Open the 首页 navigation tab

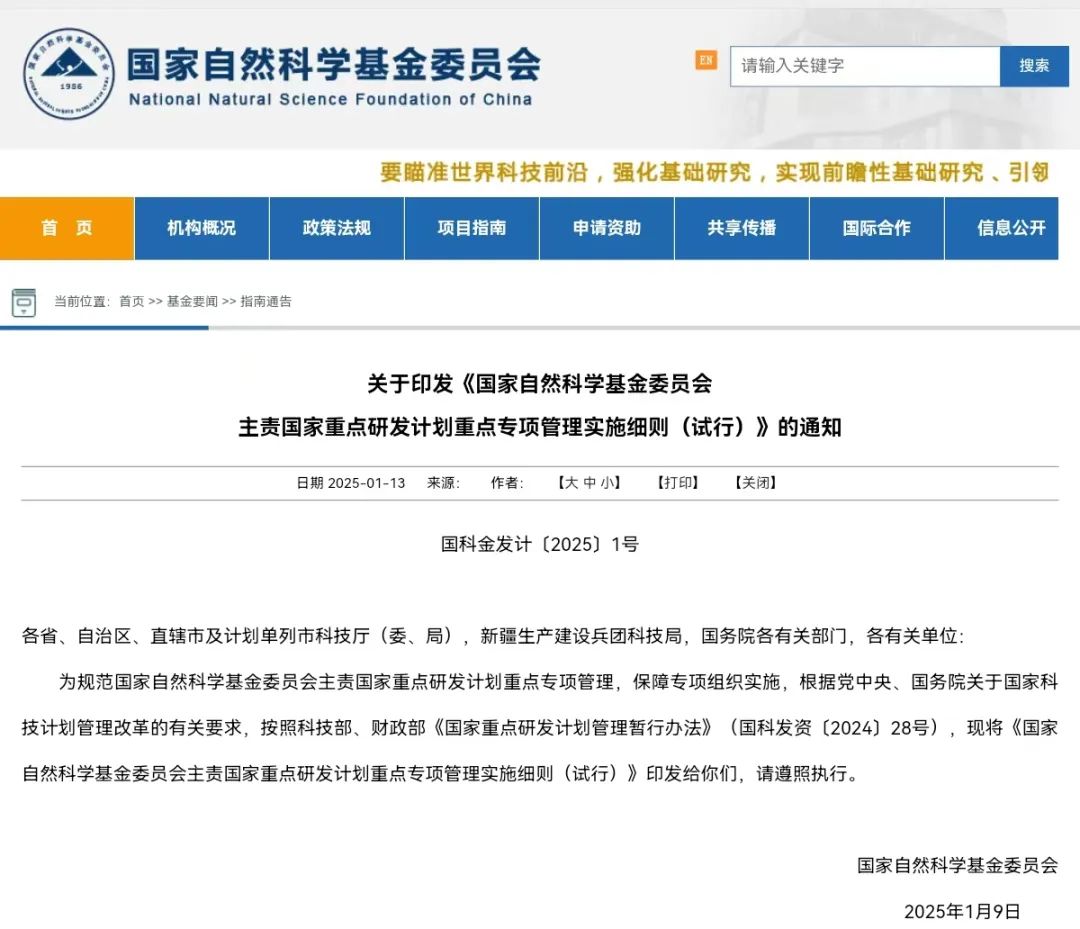pyautogui.click(x=67, y=228)
